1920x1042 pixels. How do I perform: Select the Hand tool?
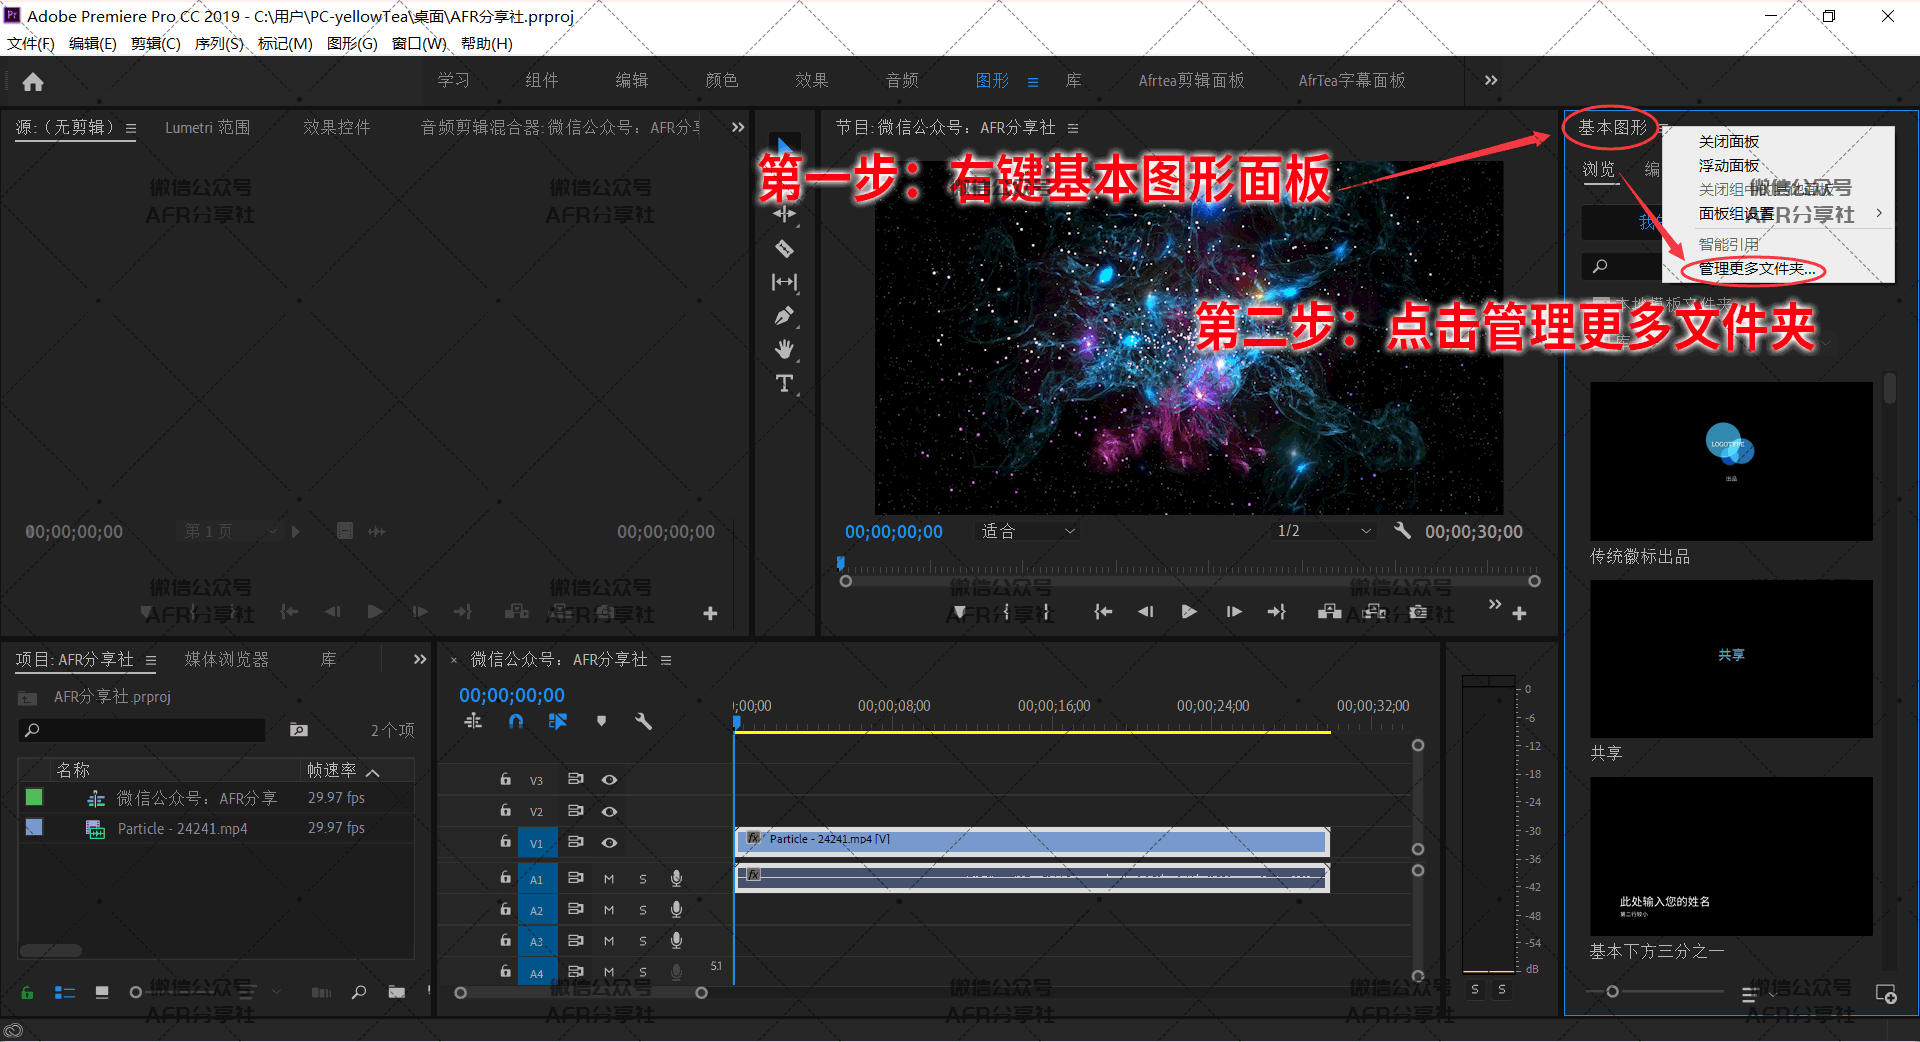click(785, 349)
